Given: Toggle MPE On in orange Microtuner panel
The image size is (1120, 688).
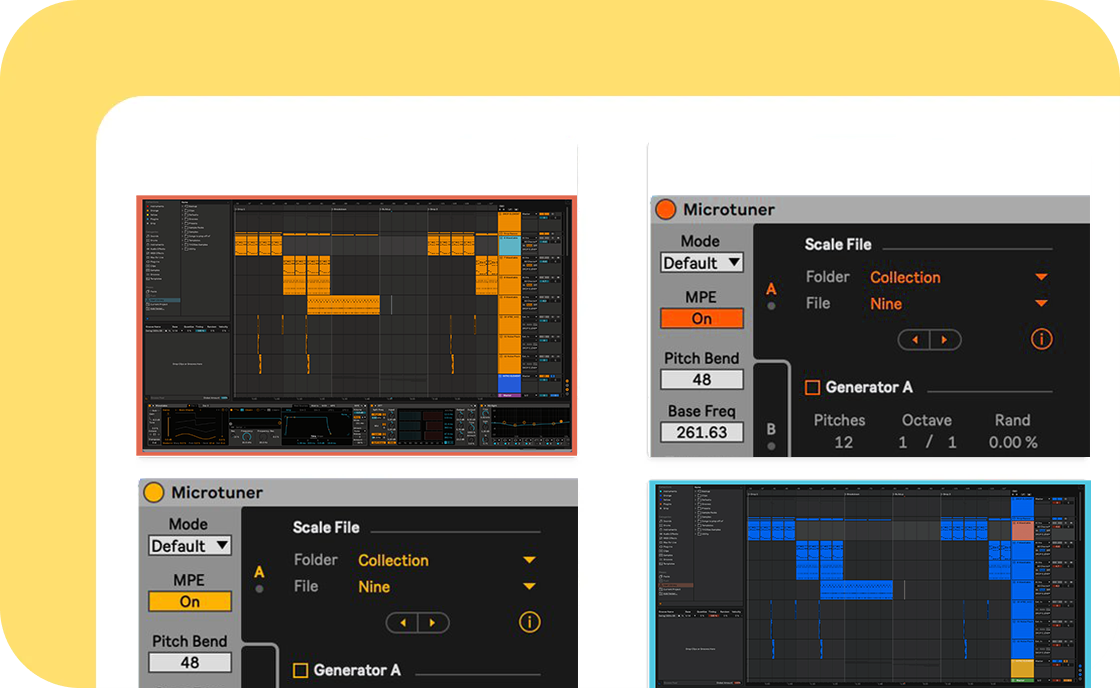Looking at the screenshot, I should pyautogui.click(x=701, y=319).
